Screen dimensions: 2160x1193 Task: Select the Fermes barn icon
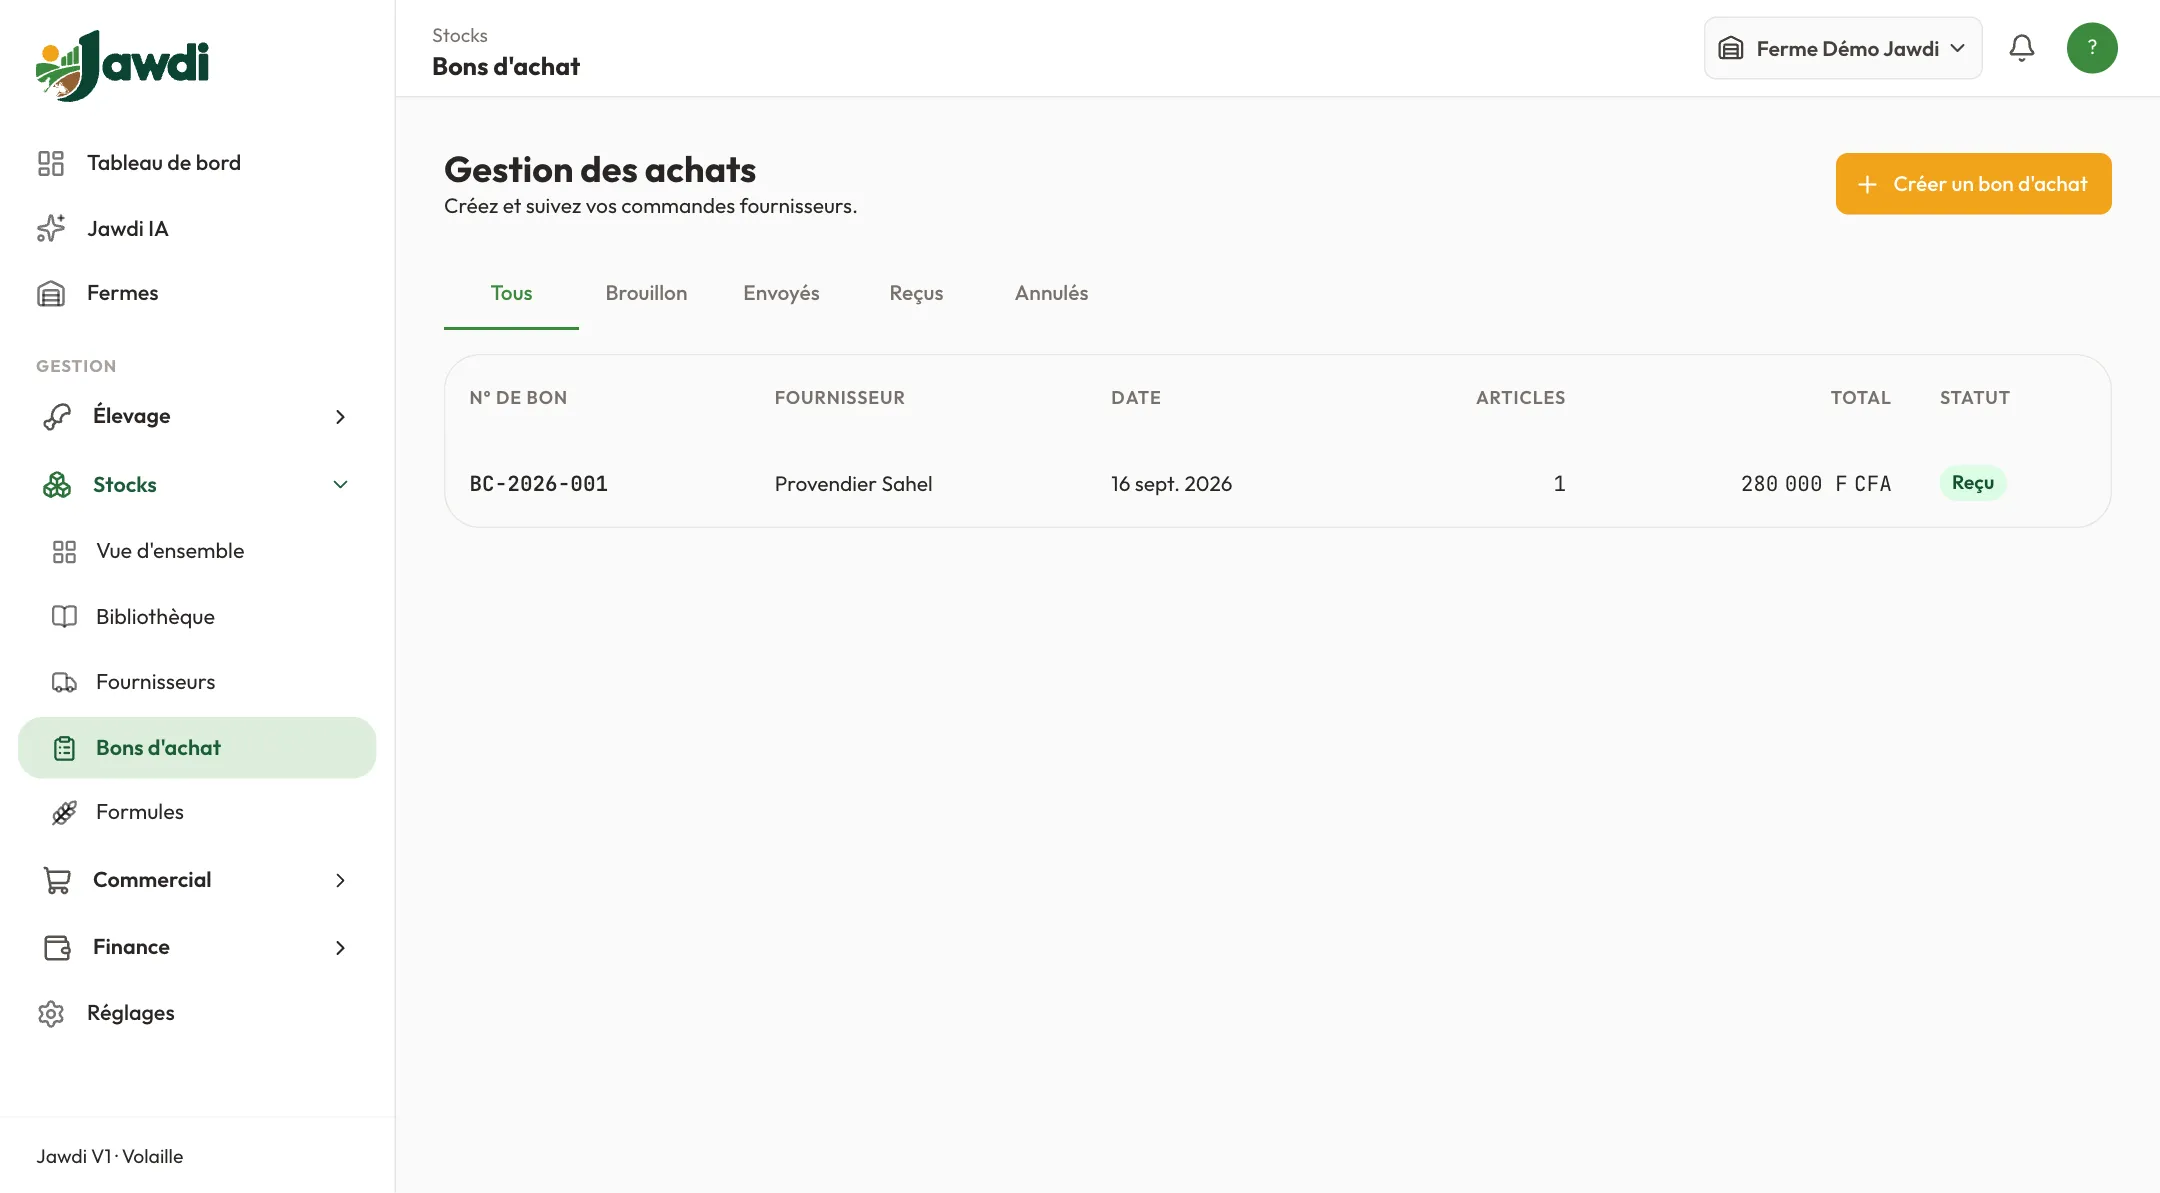51,293
